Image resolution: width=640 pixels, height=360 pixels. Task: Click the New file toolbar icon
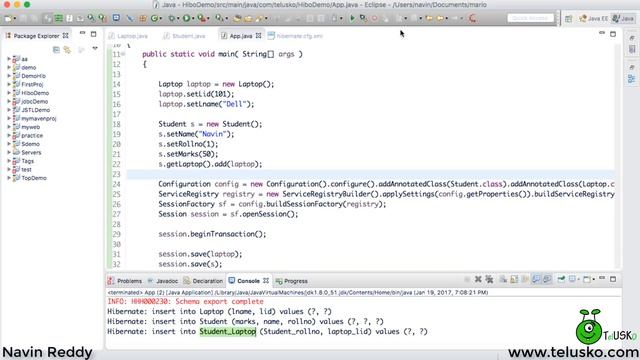coord(8,18)
